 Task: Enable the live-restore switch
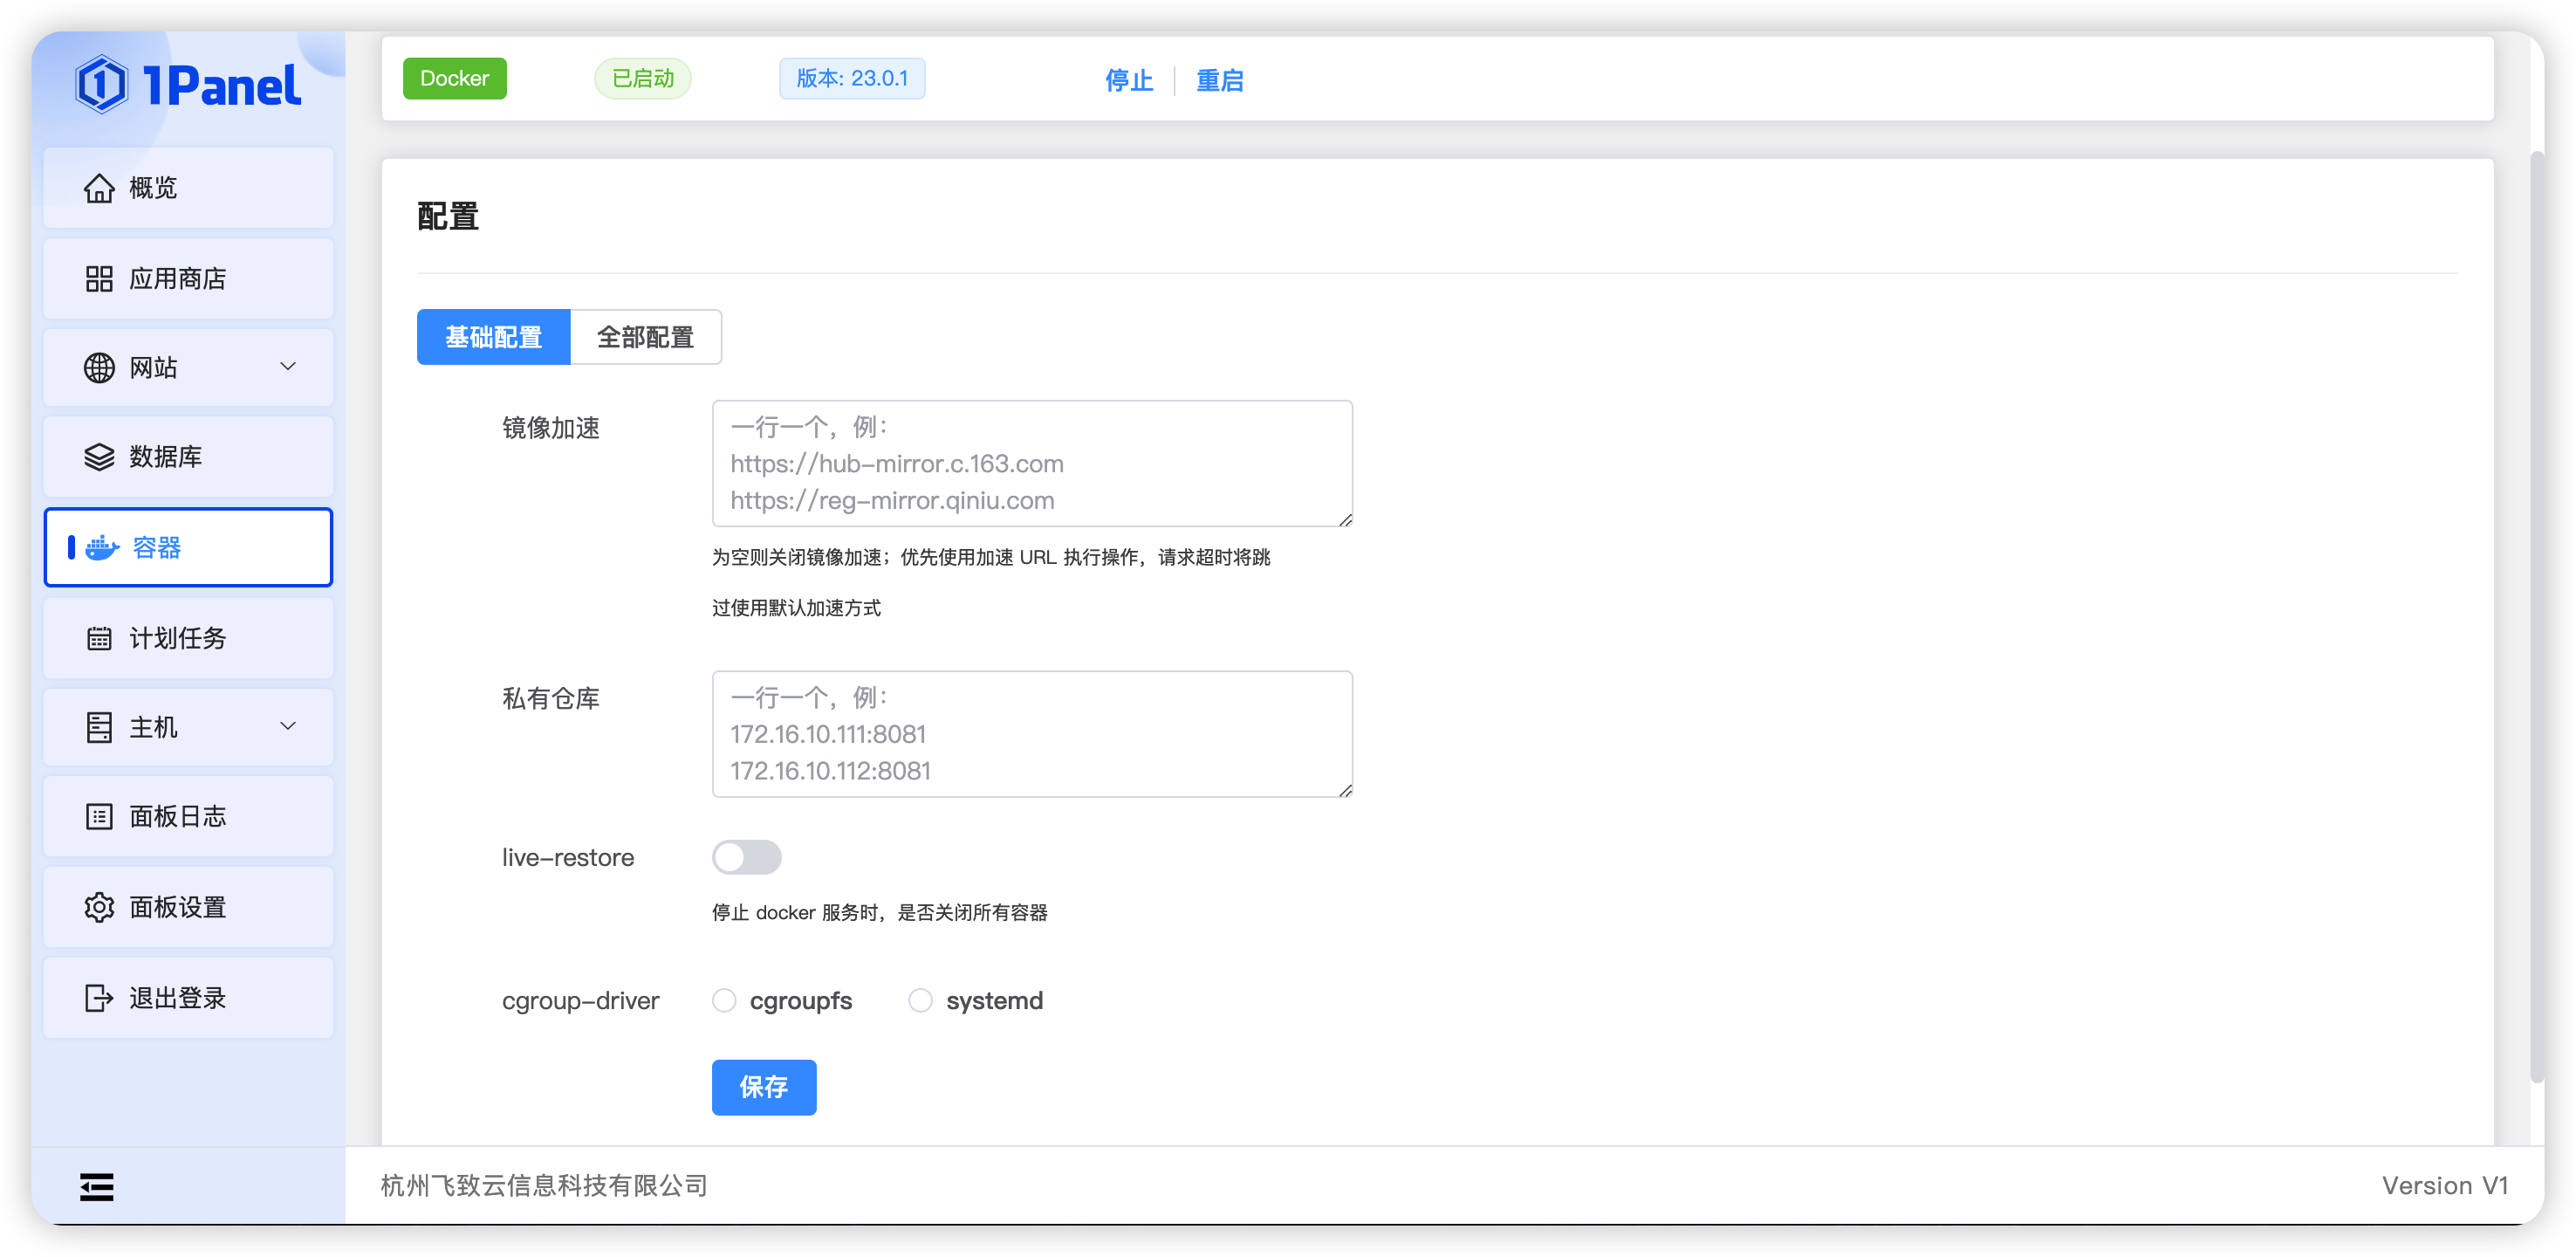(x=747, y=857)
